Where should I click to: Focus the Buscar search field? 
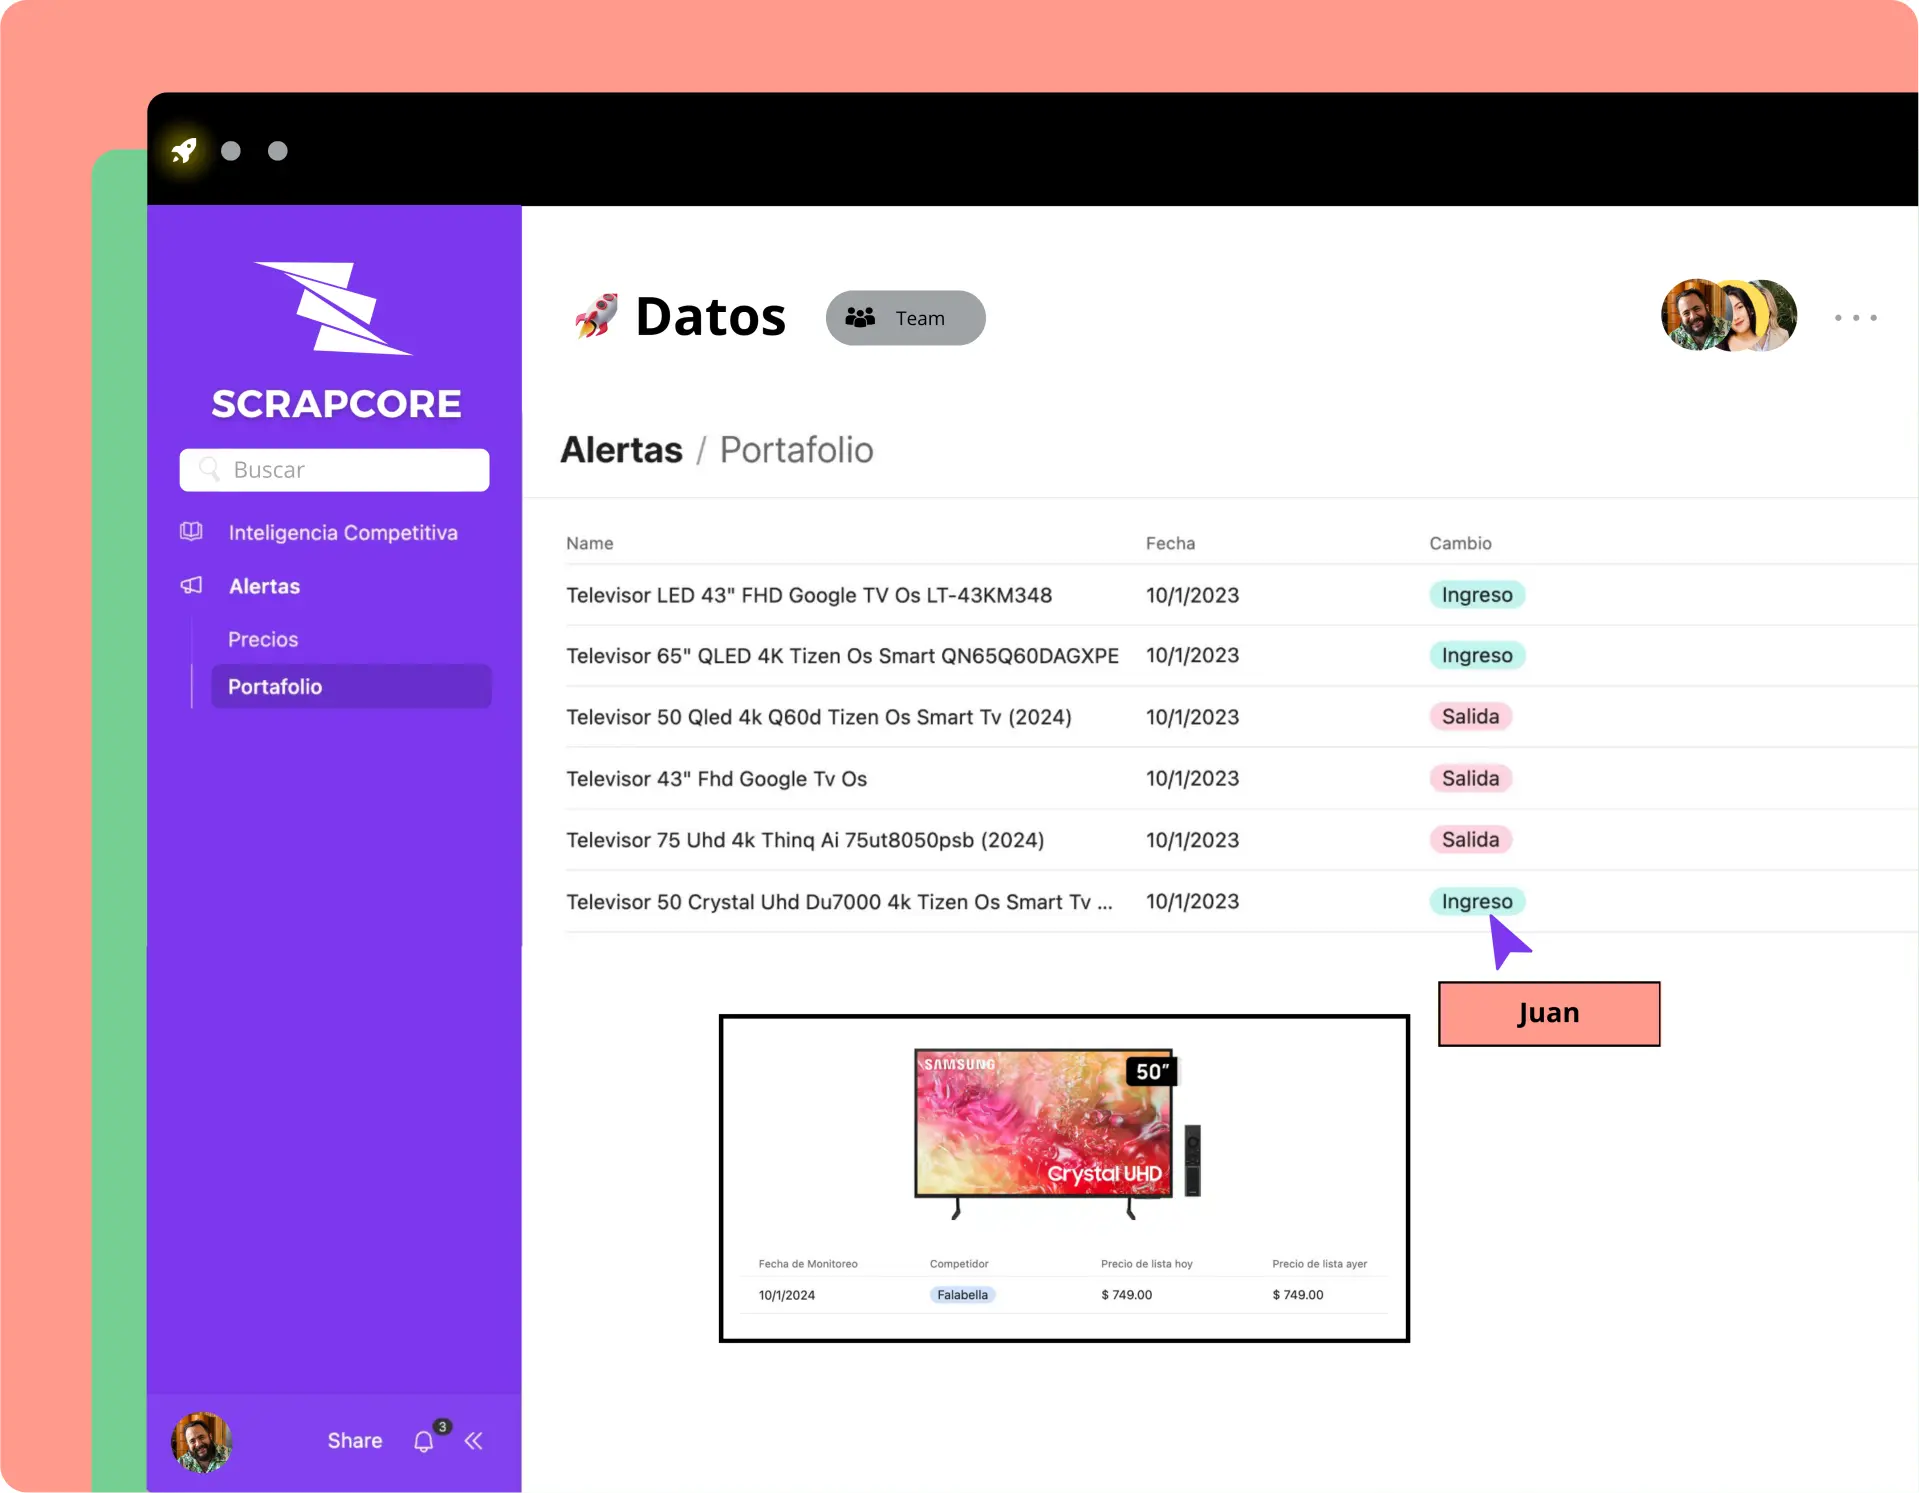(x=335, y=470)
